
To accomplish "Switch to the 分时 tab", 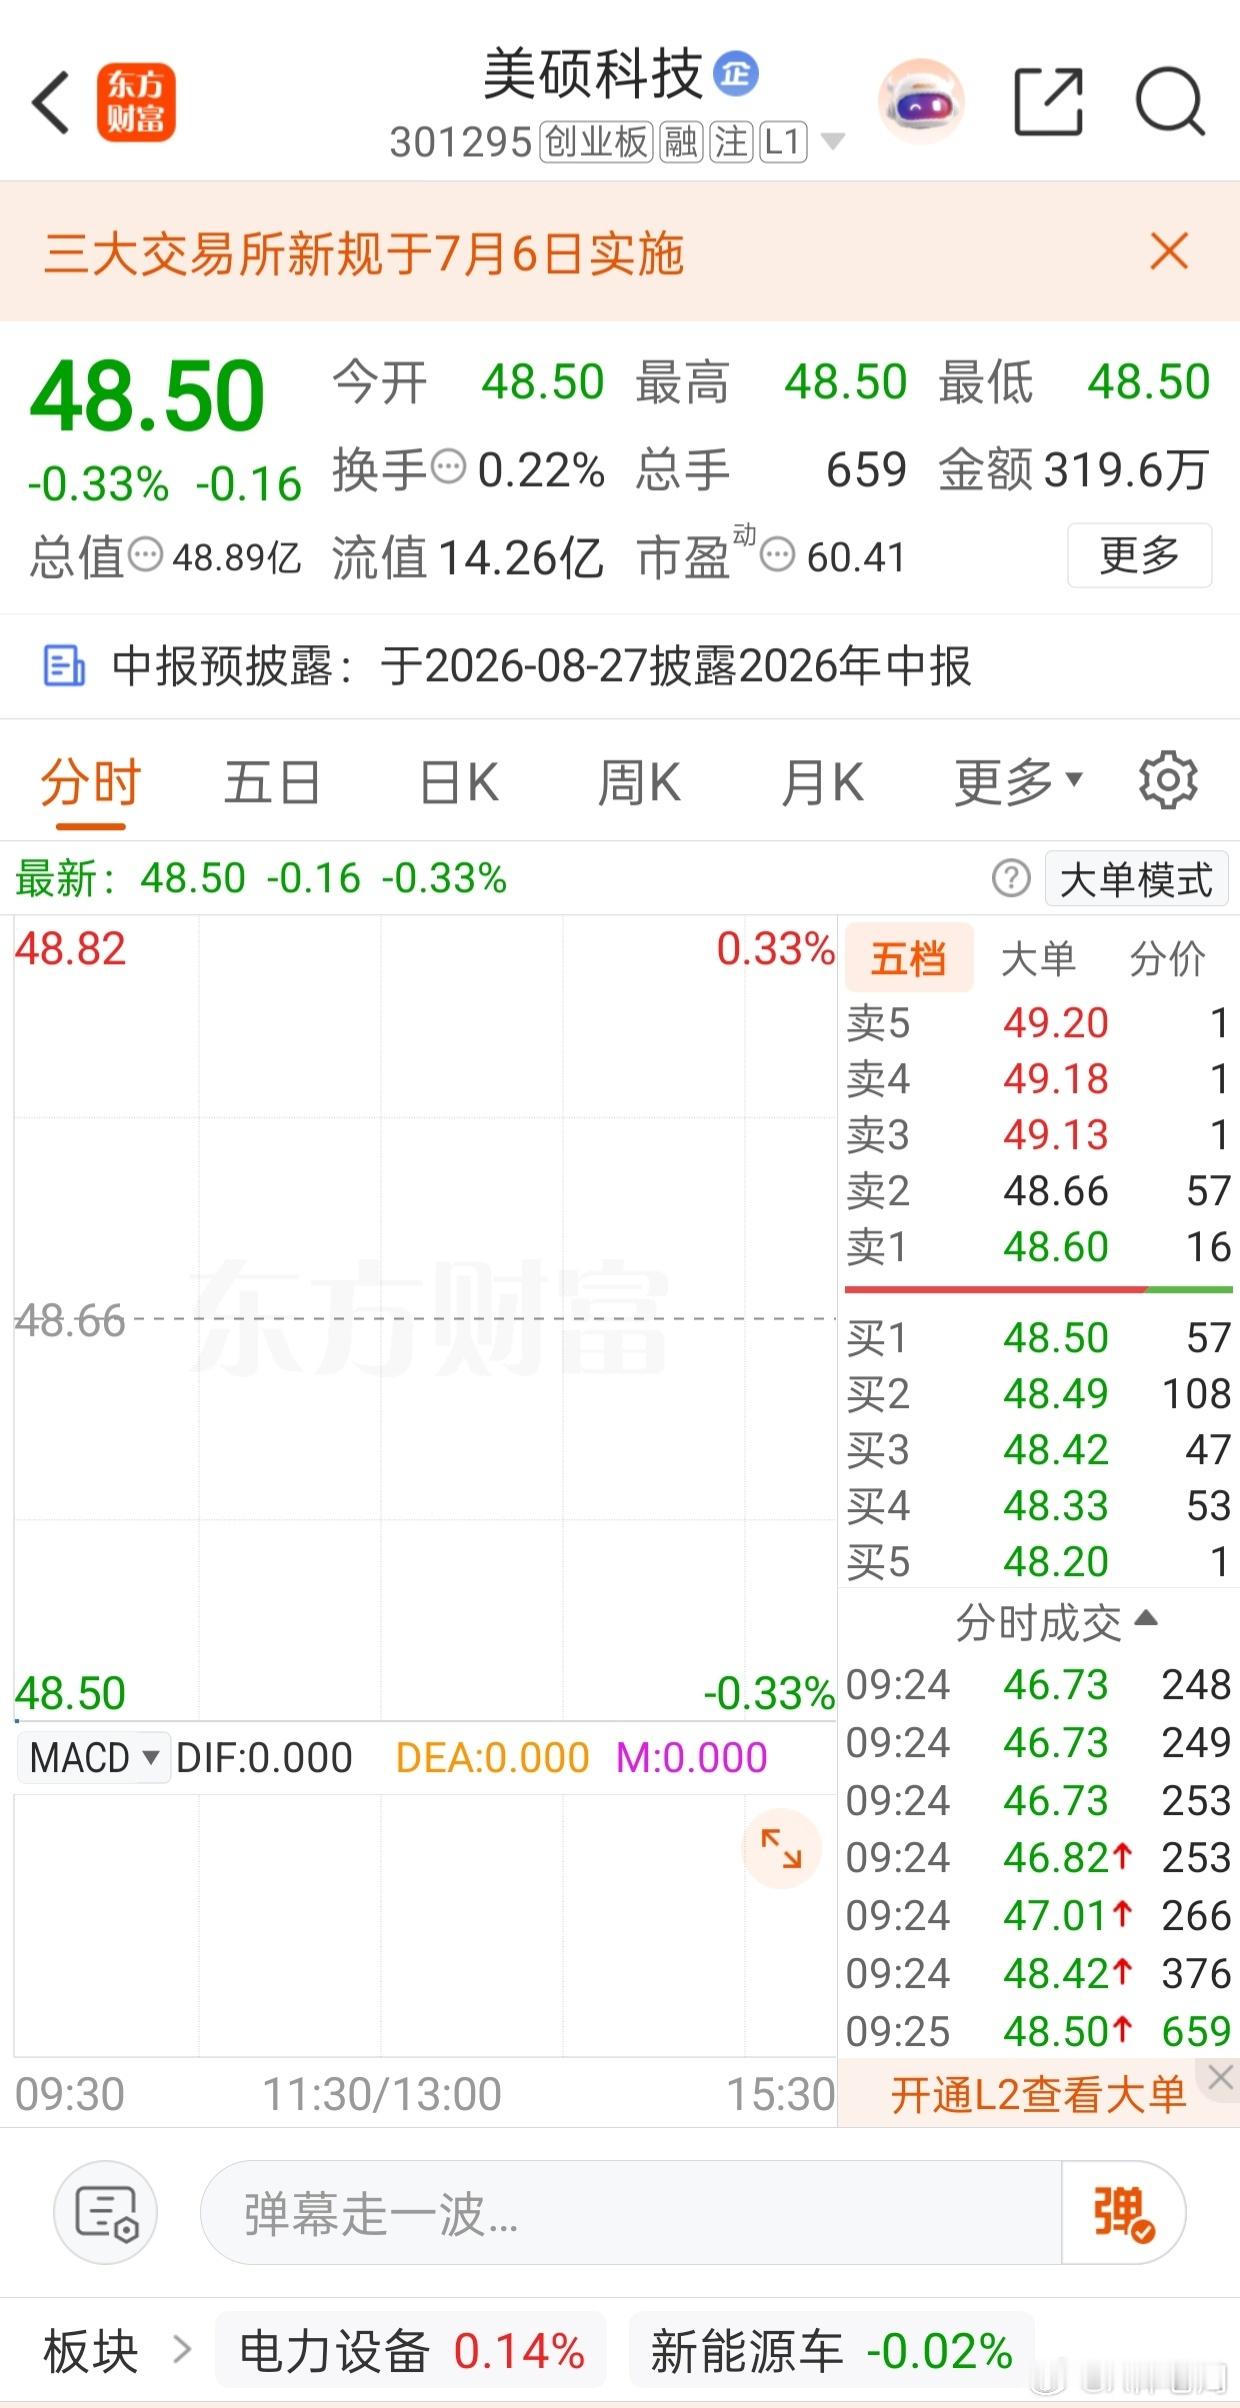I will click(90, 782).
